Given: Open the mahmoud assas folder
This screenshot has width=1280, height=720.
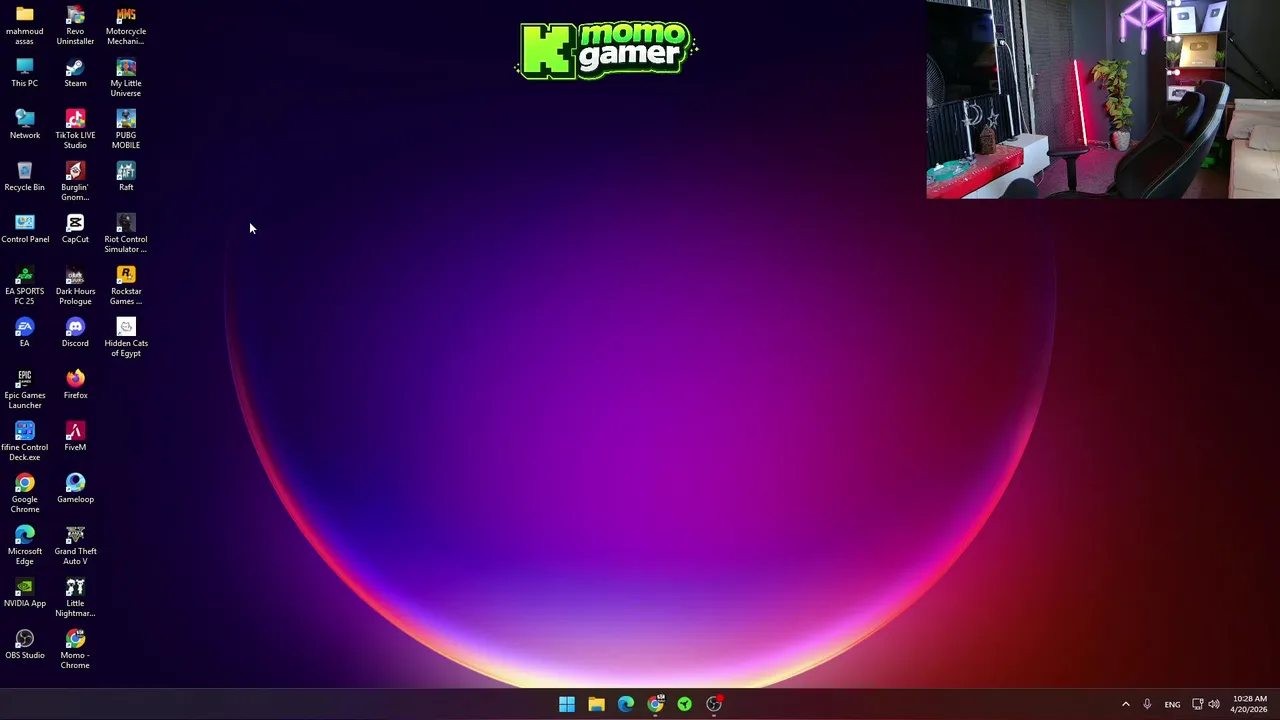Looking at the screenshot, I should 24,25.
